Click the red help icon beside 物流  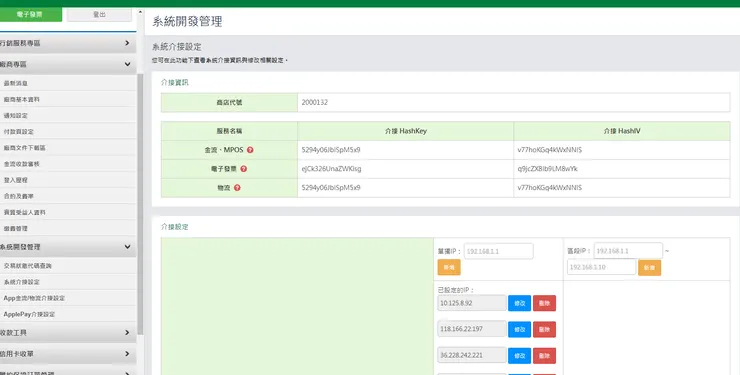237,188
